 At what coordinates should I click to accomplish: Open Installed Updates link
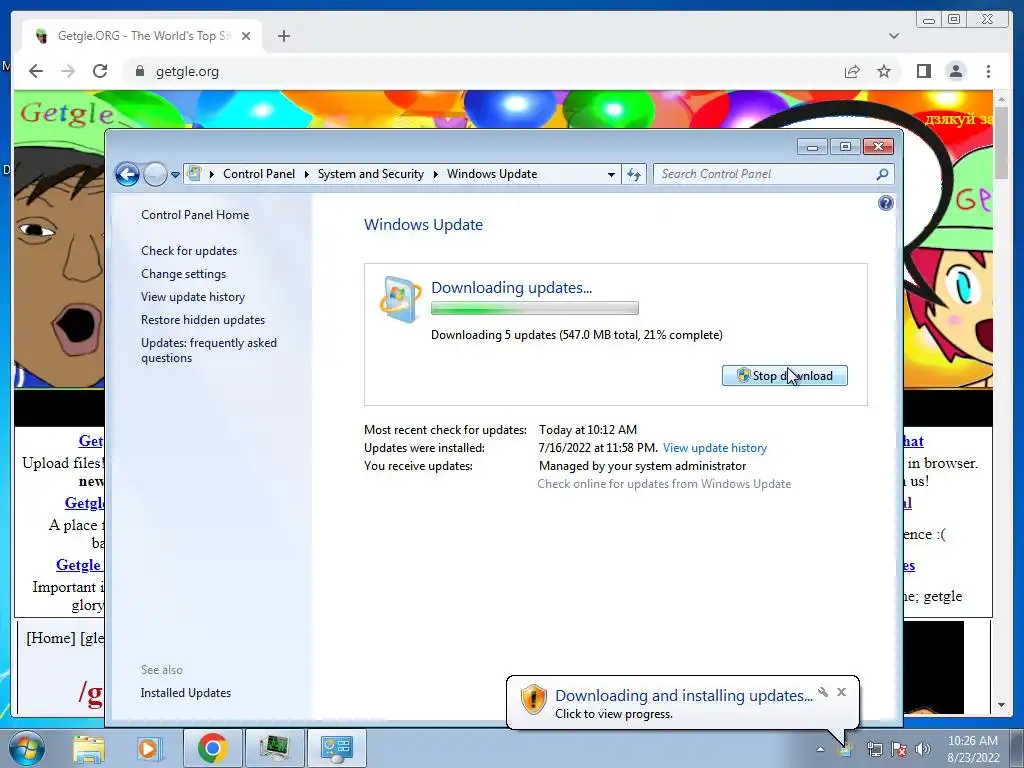point(185,693)
